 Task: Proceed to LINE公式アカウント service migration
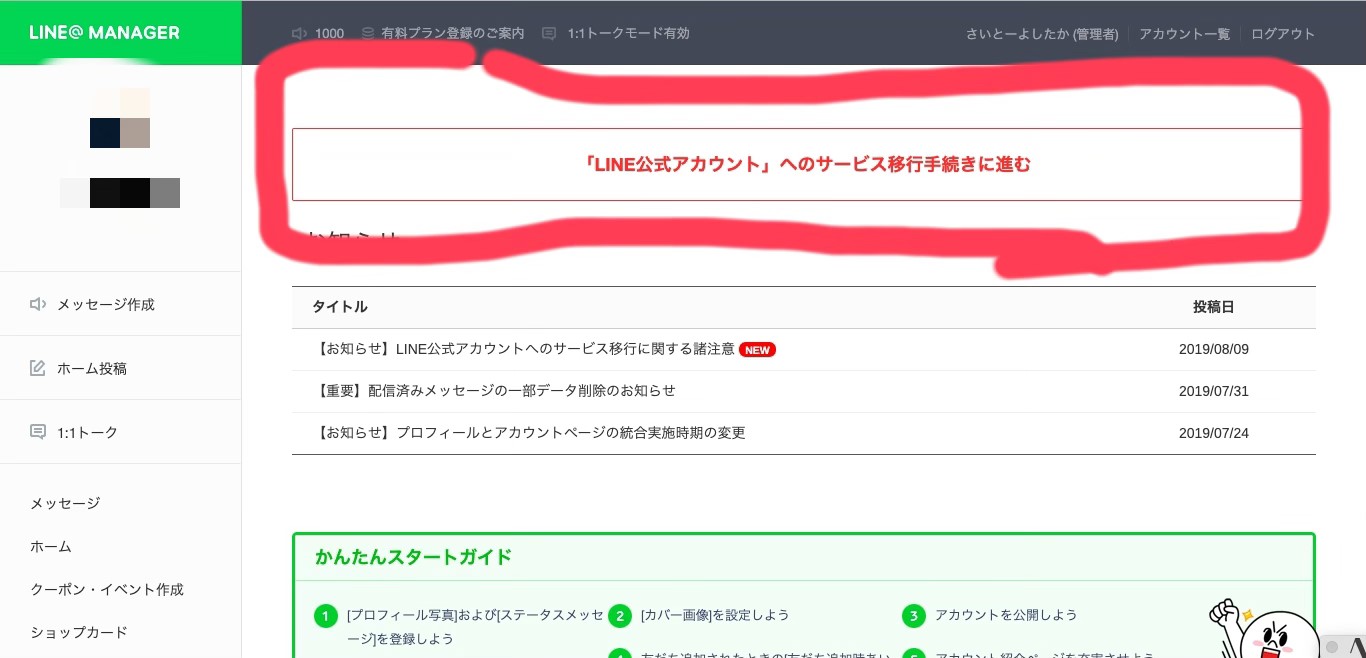pyautogui.click(x=806, y=165)
